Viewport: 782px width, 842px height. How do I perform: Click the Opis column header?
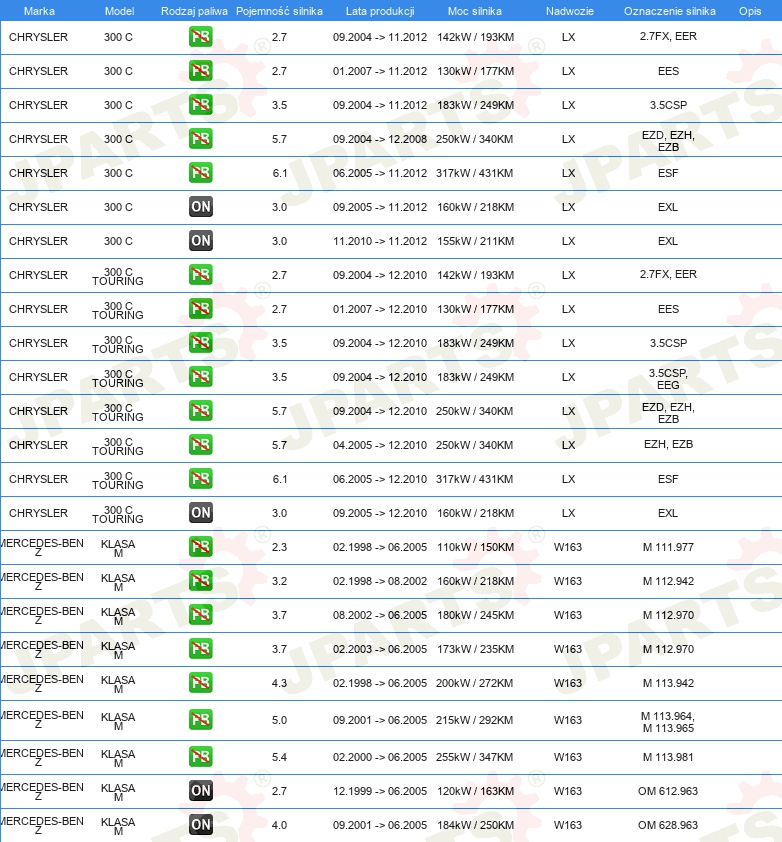click(x=750, y=11)
